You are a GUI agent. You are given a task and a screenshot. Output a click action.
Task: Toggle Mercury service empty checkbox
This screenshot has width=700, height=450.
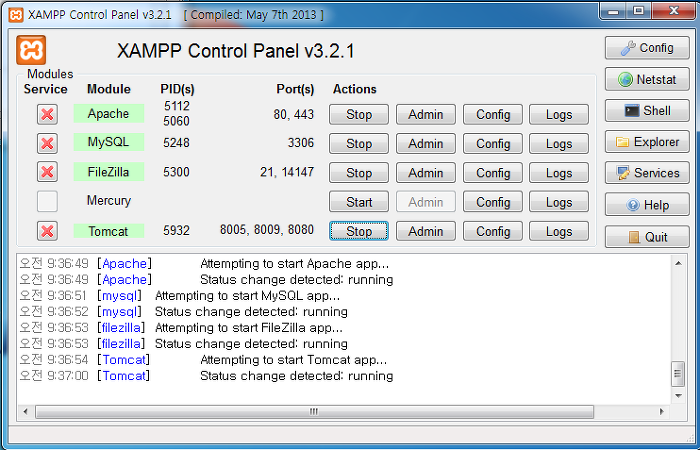[47, 201]
